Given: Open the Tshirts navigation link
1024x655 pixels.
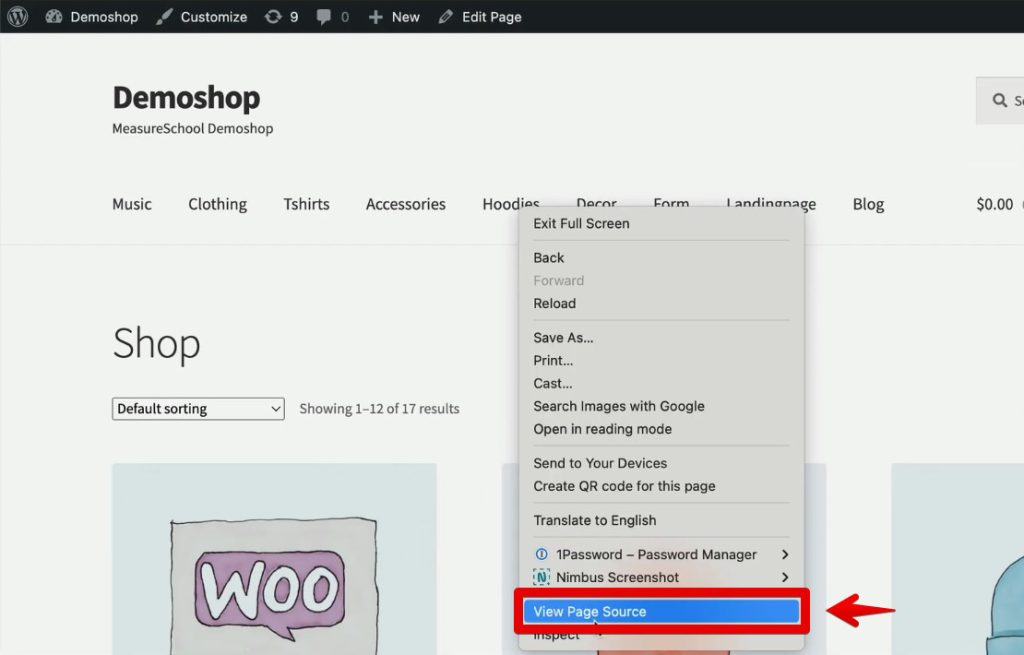Looking at the screenshot, I should 306,204.
